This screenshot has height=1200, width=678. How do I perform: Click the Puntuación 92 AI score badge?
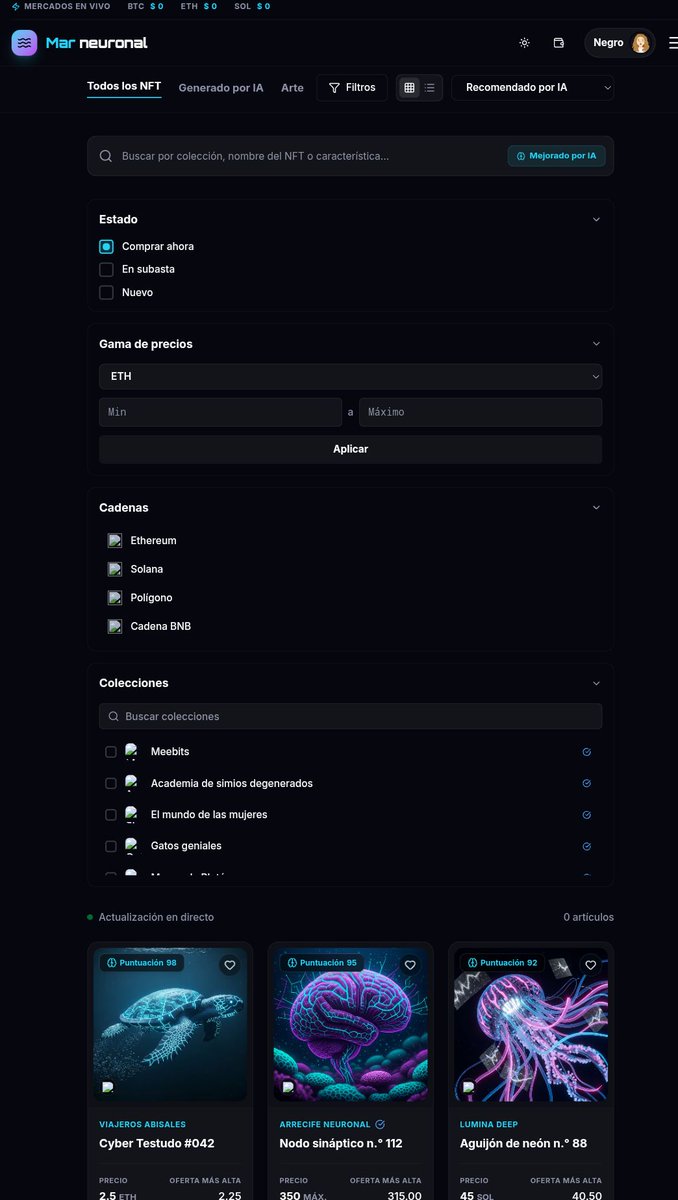coord(503,963)
